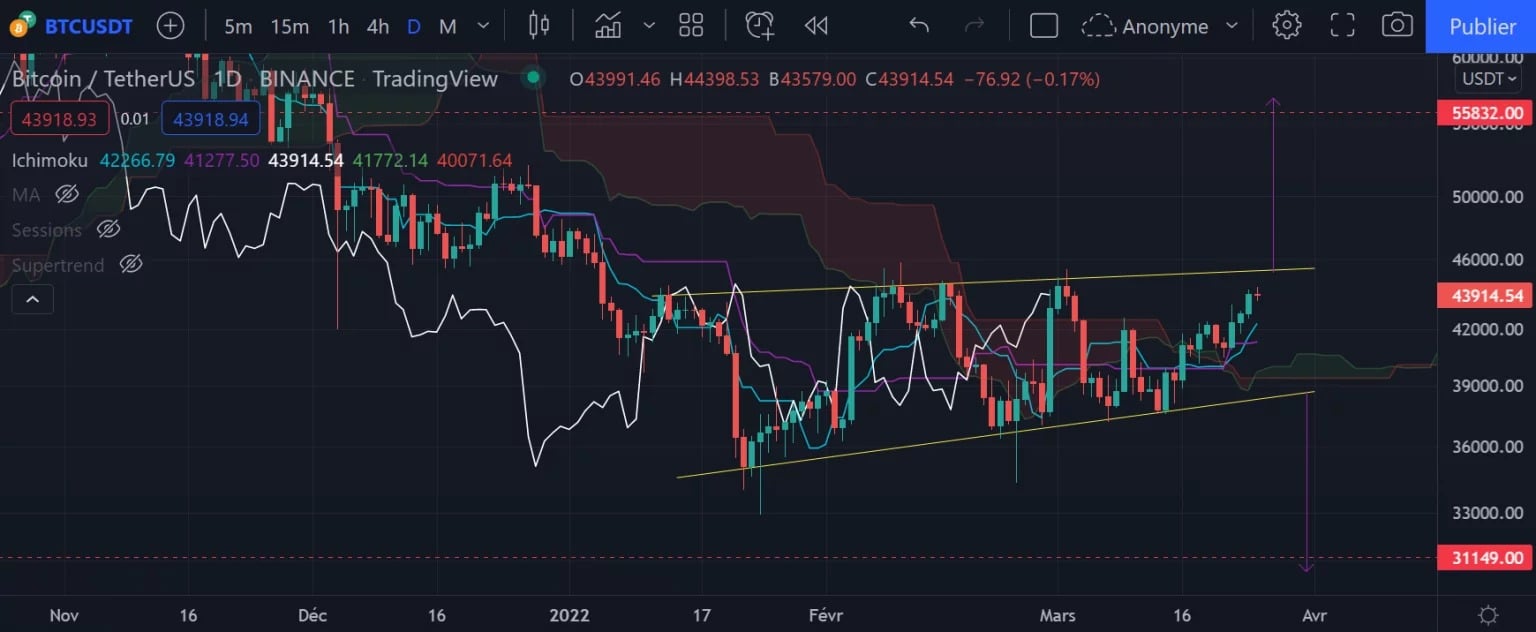
Task: Switch to the 1h timeframe
Action: pyautogui.click(x=339, y=26)
